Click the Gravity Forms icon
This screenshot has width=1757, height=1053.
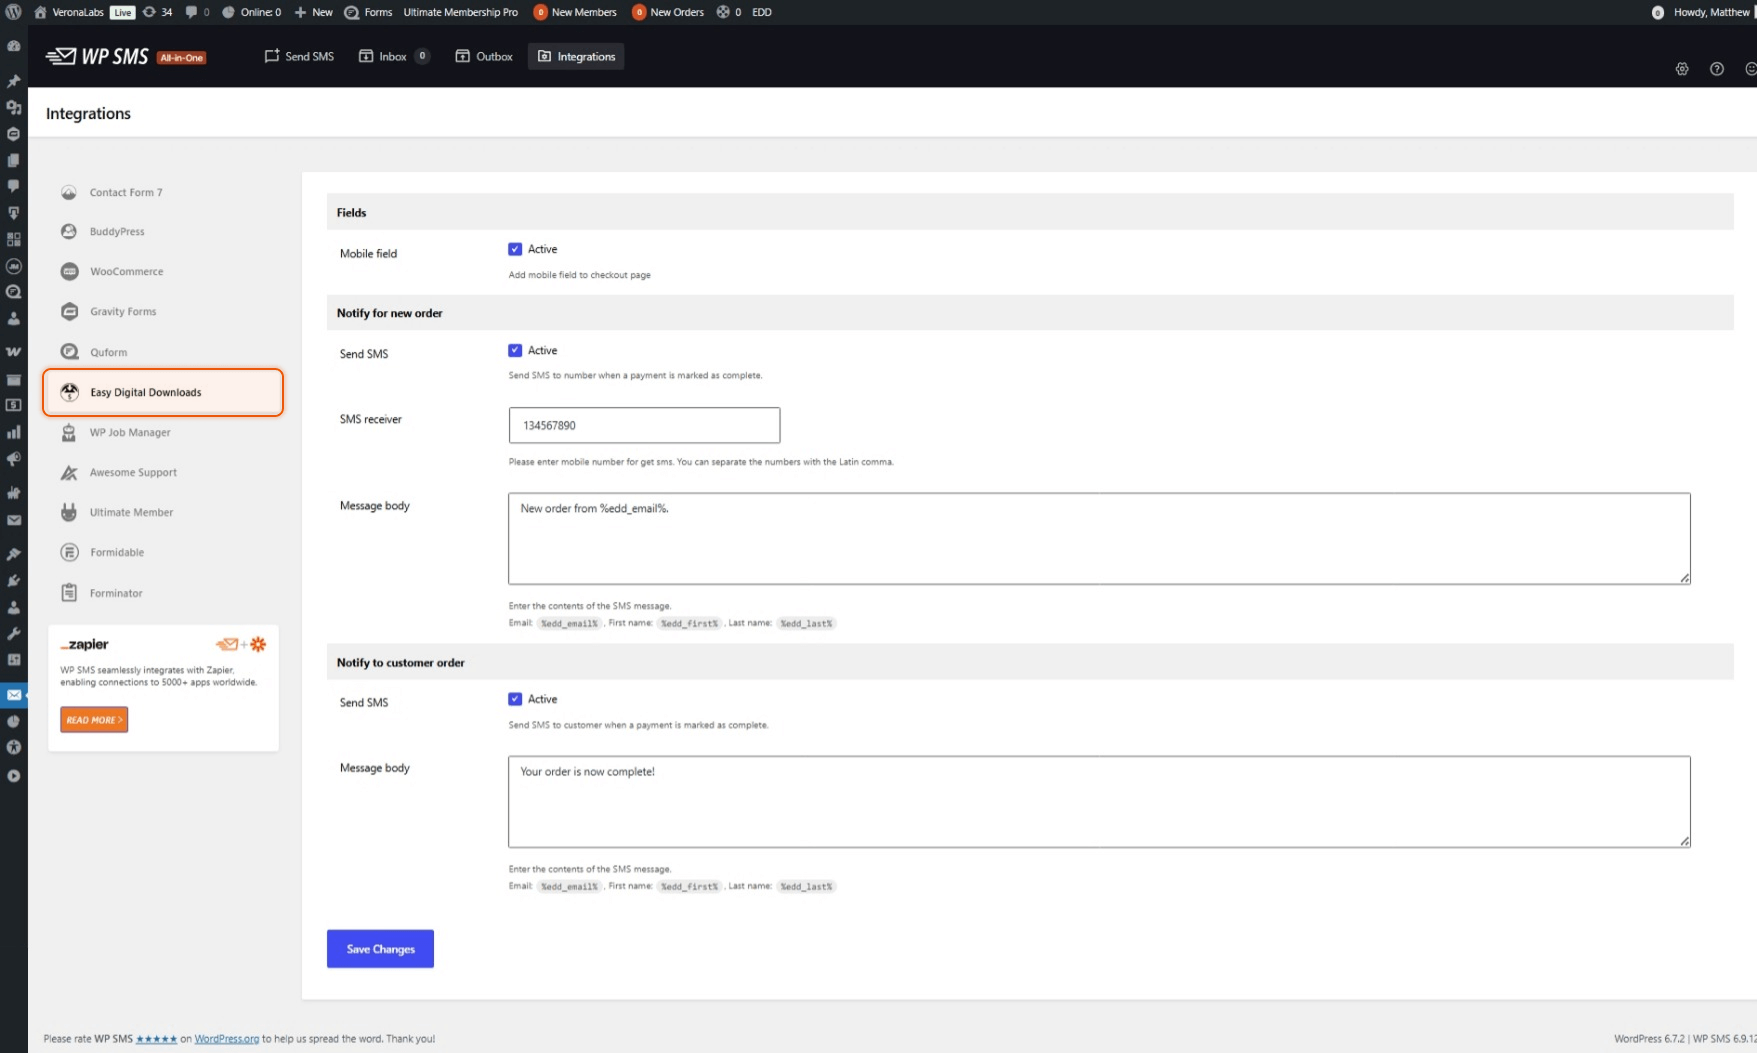click(69, 311)
